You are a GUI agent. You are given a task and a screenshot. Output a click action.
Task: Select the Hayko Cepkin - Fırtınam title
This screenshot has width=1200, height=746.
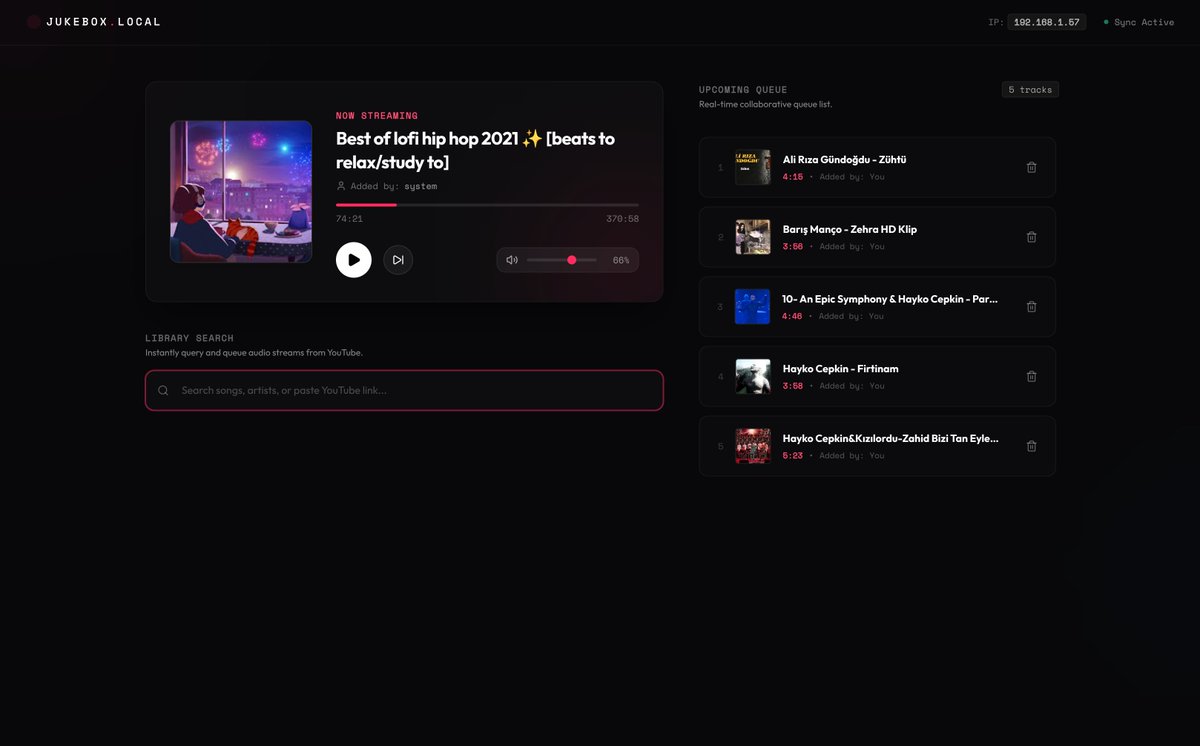click(841, 369)
